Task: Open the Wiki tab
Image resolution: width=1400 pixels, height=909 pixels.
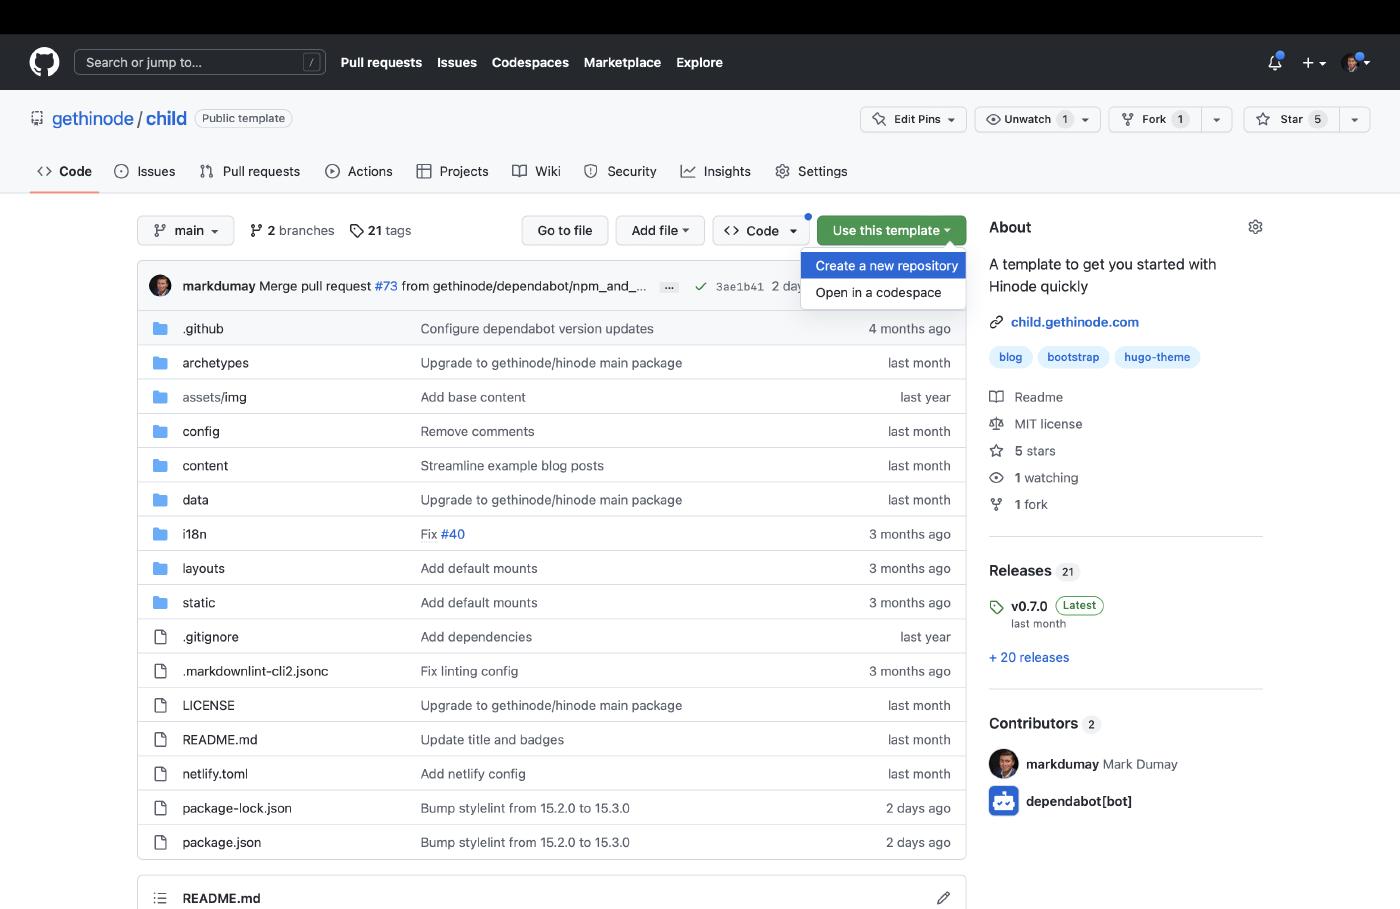Action: [536, 171]
